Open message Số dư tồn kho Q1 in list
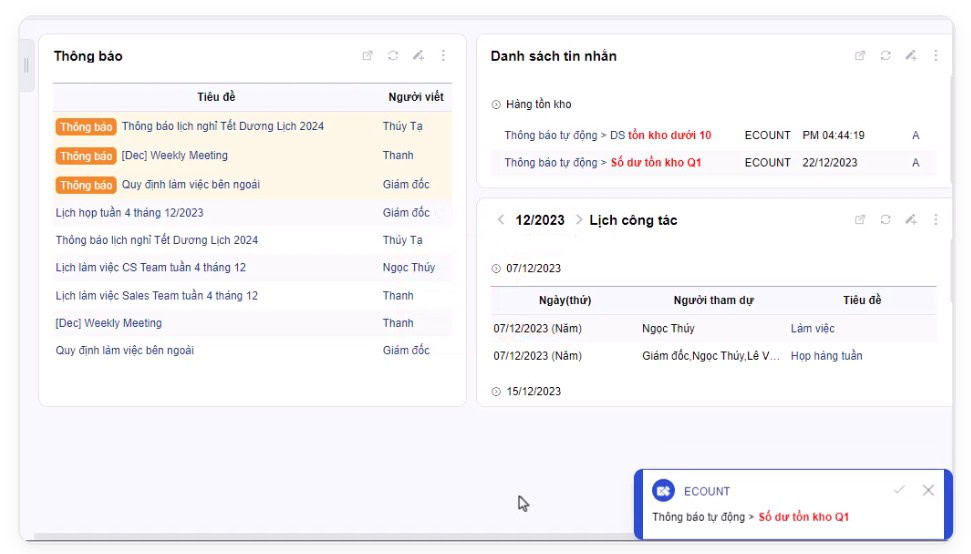 coord(603,163)
